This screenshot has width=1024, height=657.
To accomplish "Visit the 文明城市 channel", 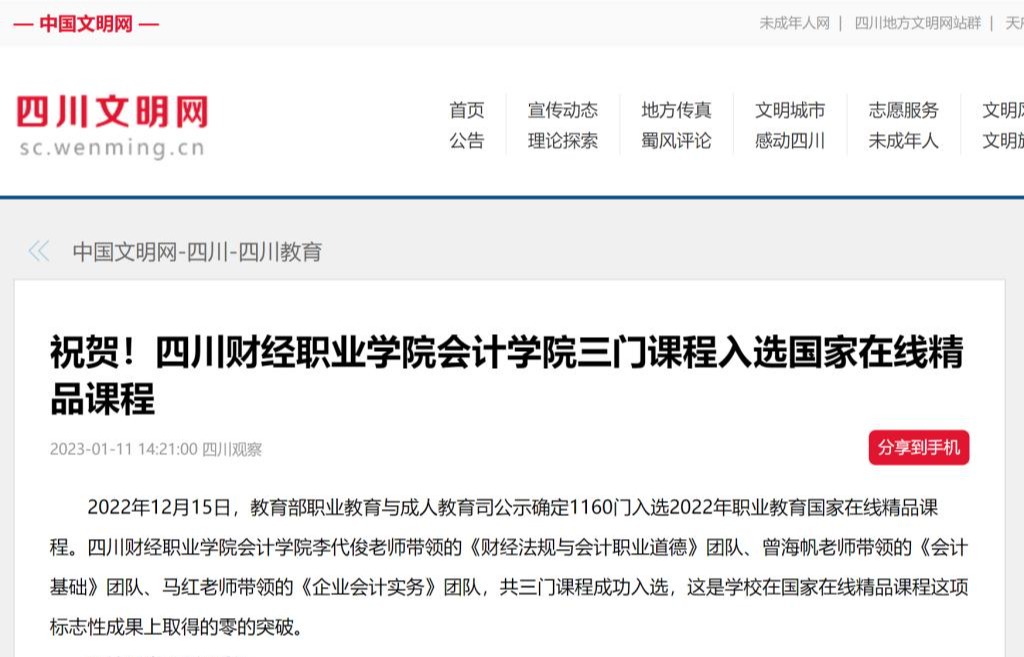I will tap(791, 110).
